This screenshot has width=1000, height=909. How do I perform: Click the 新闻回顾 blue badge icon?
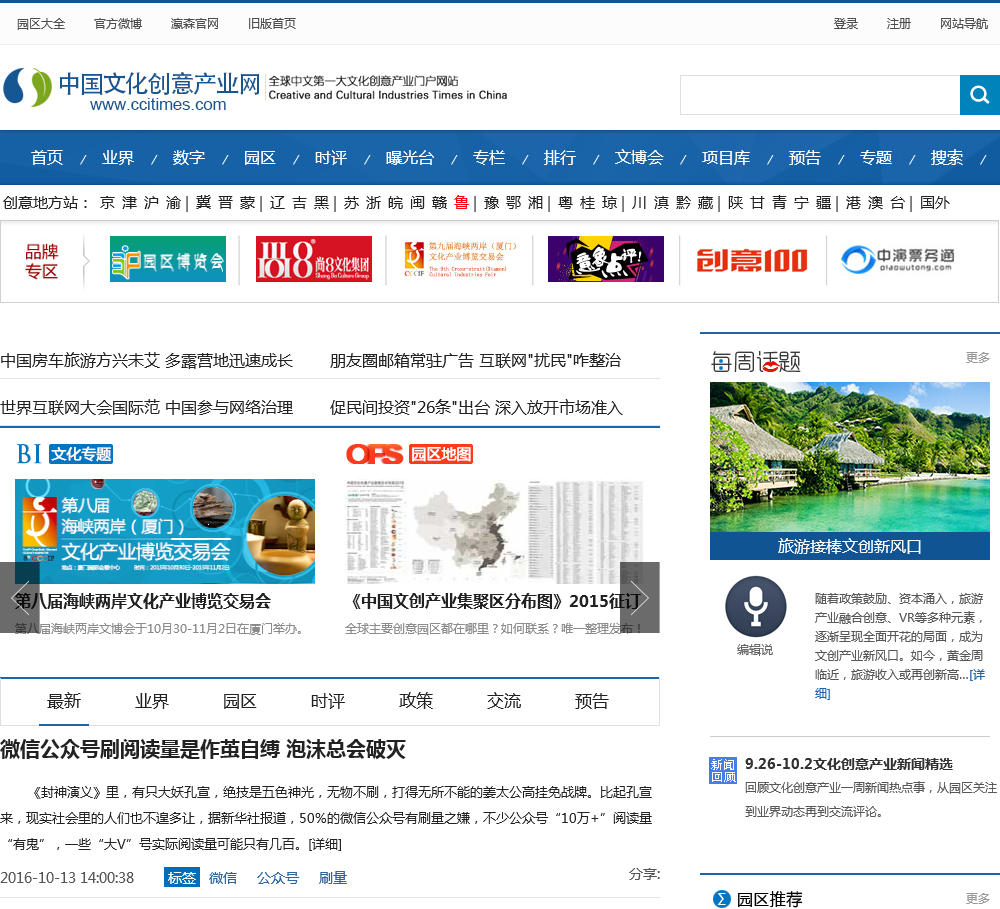pyautogui.click(x=723, y=771)
